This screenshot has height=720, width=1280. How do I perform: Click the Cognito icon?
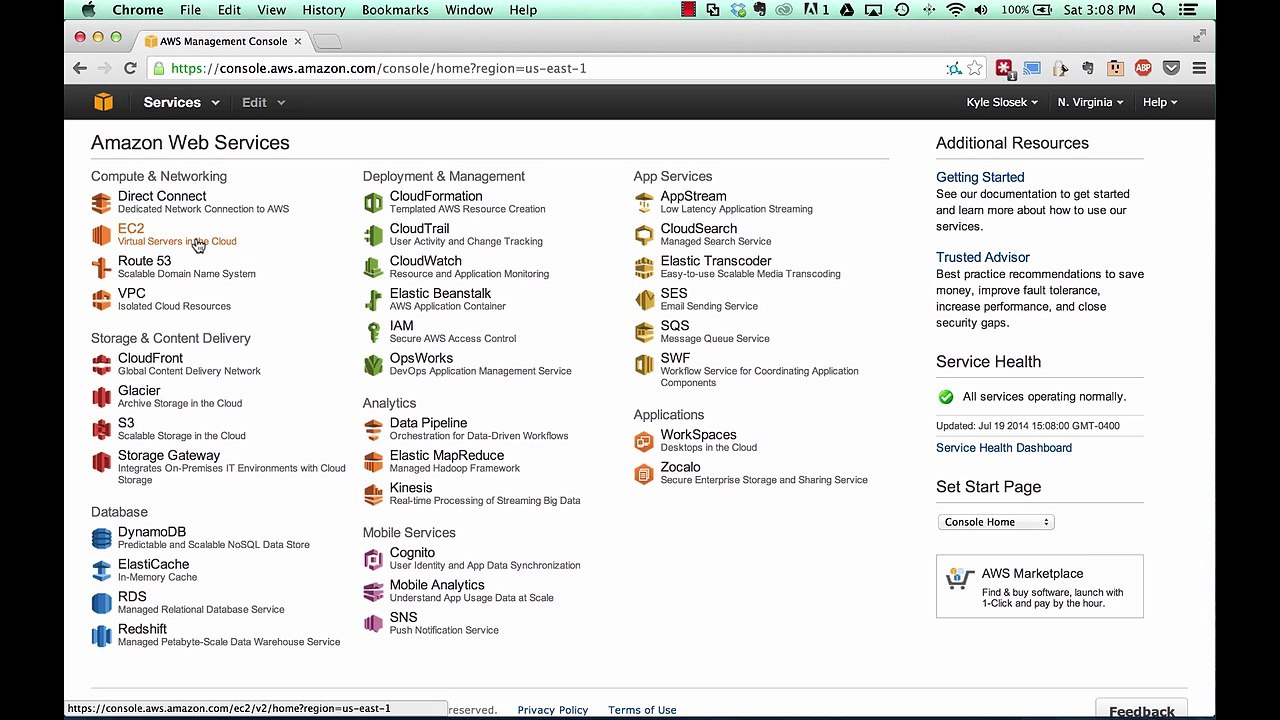pyautogui.click(x=373, y=559)
